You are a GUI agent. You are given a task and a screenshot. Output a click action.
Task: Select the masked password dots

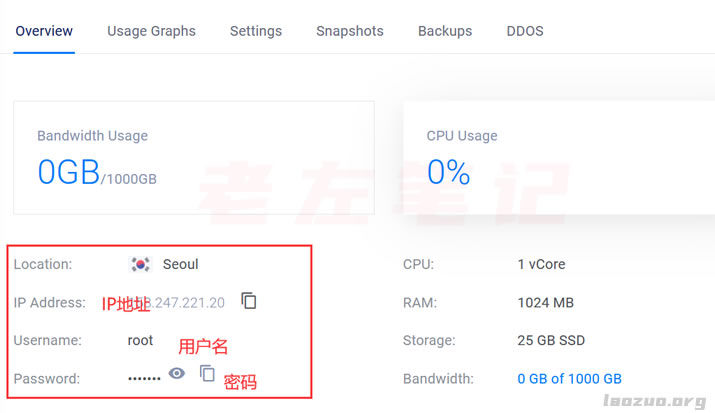tap(144, 378)
